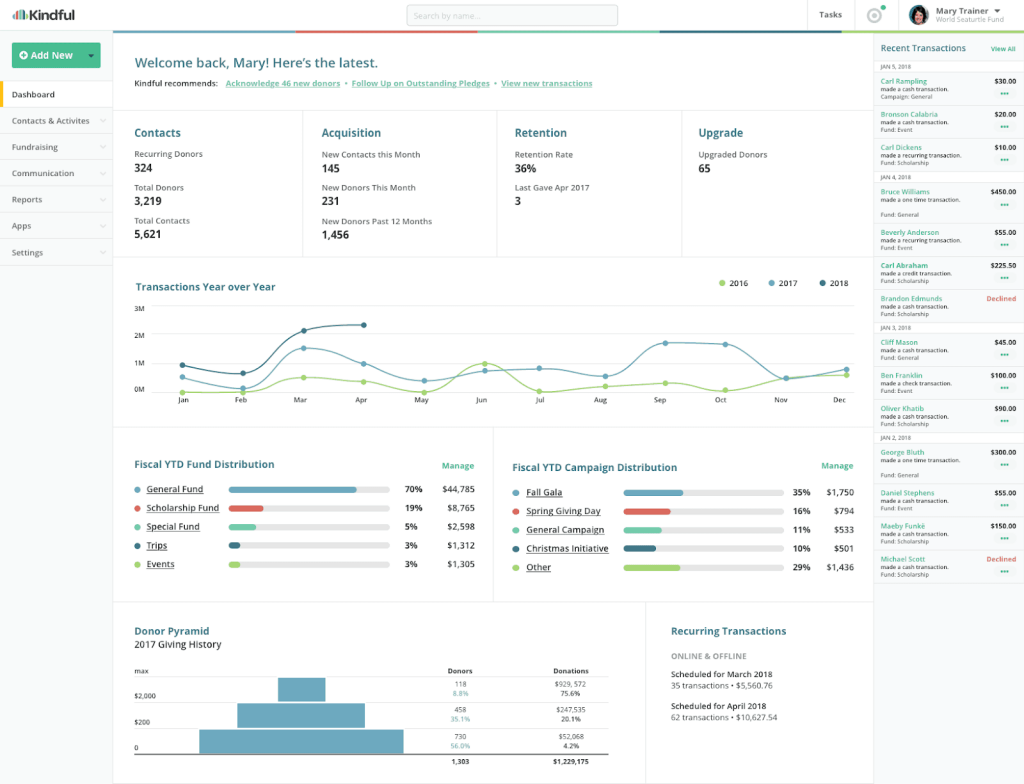Click Manage for Fiscal YTD Fund Distribution
The width and height of the screenshot is (1024, 784).
tap(458, 466)
